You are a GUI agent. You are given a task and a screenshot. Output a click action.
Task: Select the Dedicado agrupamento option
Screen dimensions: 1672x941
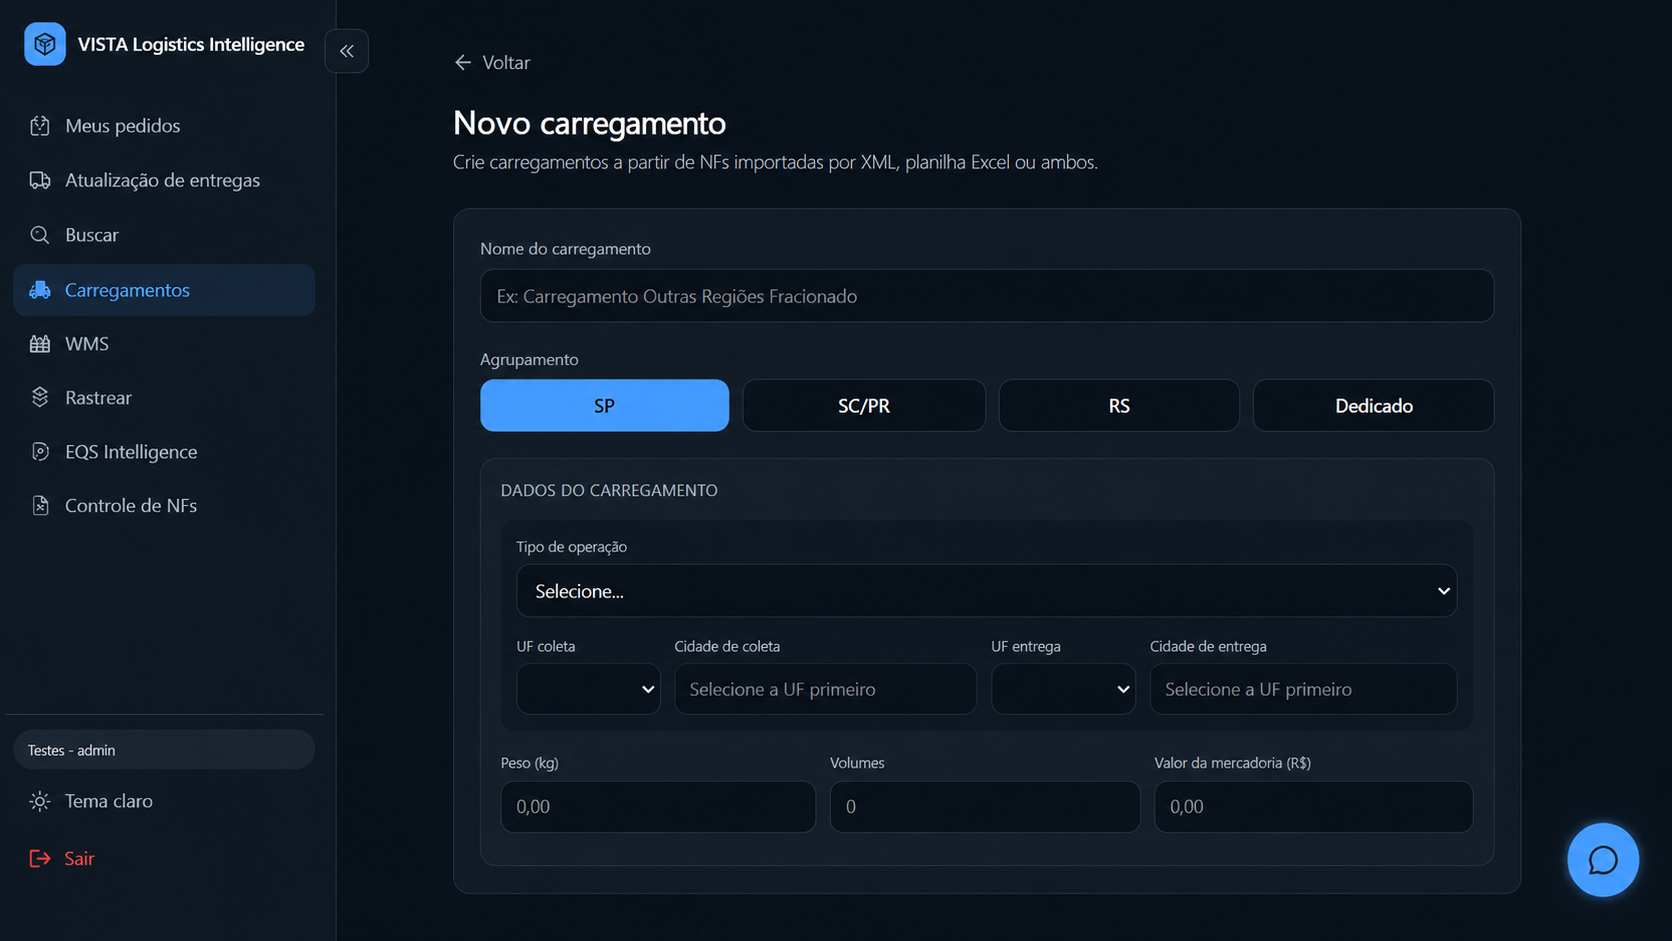coord(1374,405)
